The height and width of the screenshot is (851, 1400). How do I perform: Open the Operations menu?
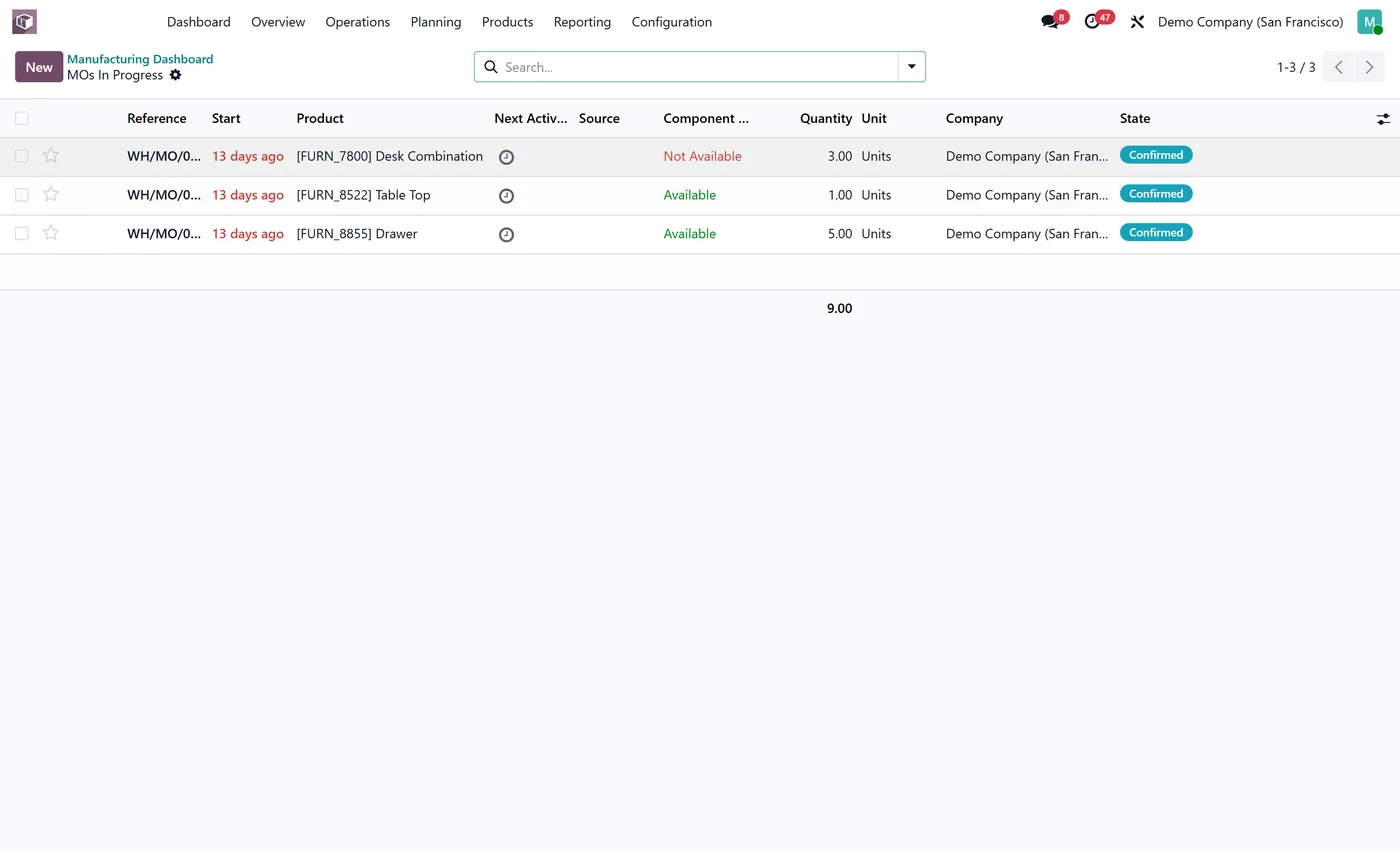click(358, 22)
